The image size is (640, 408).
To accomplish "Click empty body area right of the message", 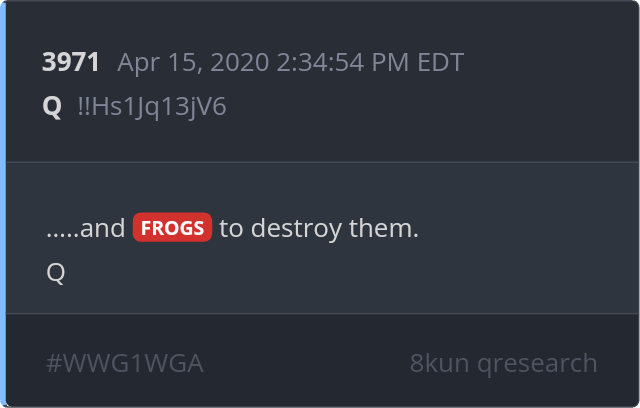I will [527, 228].
